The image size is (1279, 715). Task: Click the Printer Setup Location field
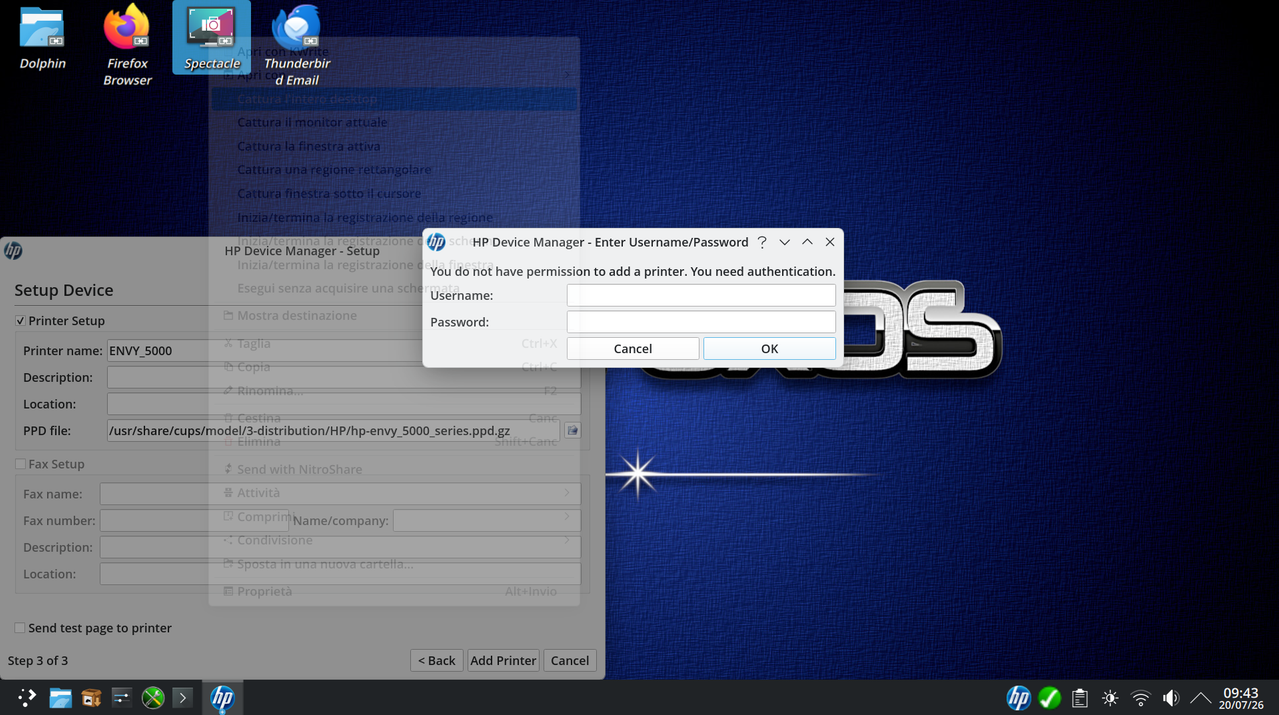(x=343, y=404)
